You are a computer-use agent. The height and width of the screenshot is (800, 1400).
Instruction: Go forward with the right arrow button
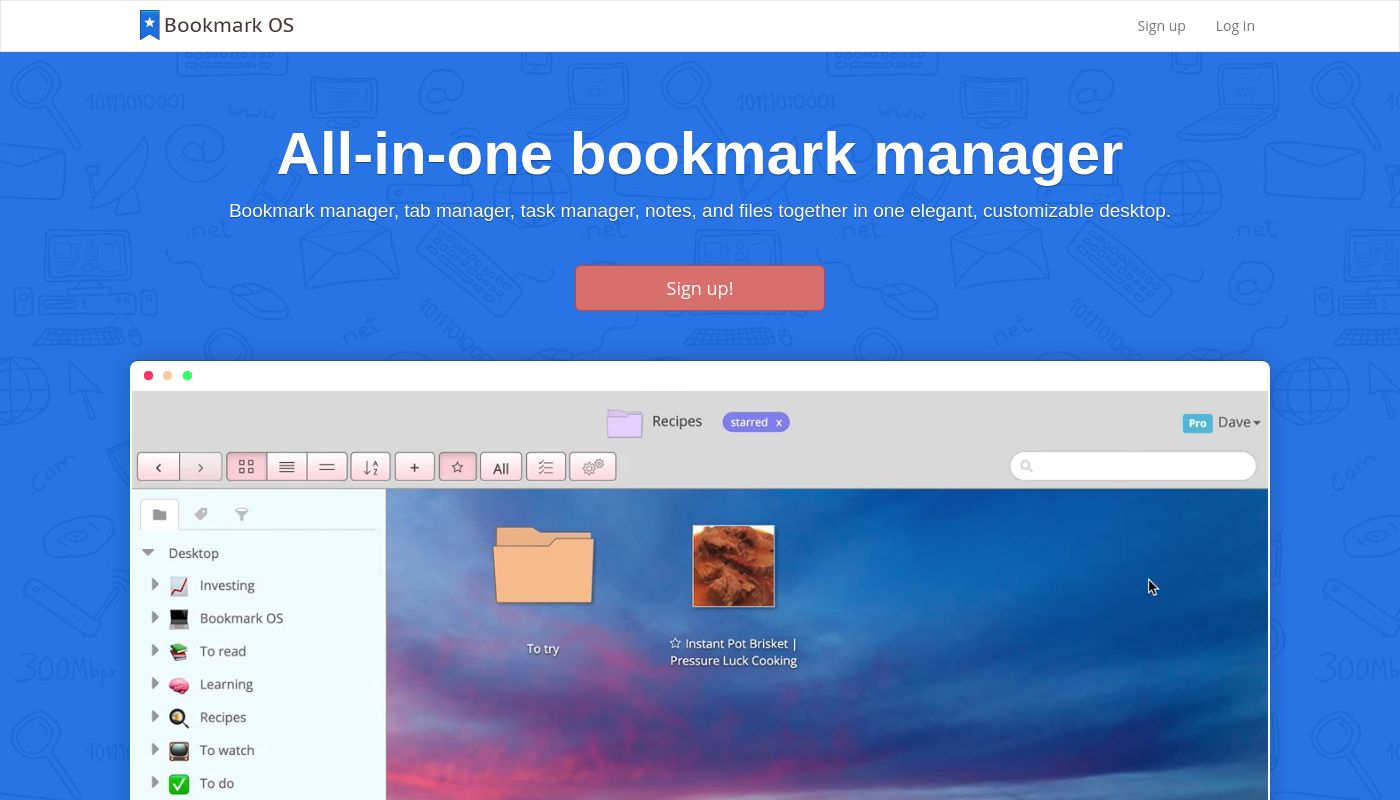(200, 467)
